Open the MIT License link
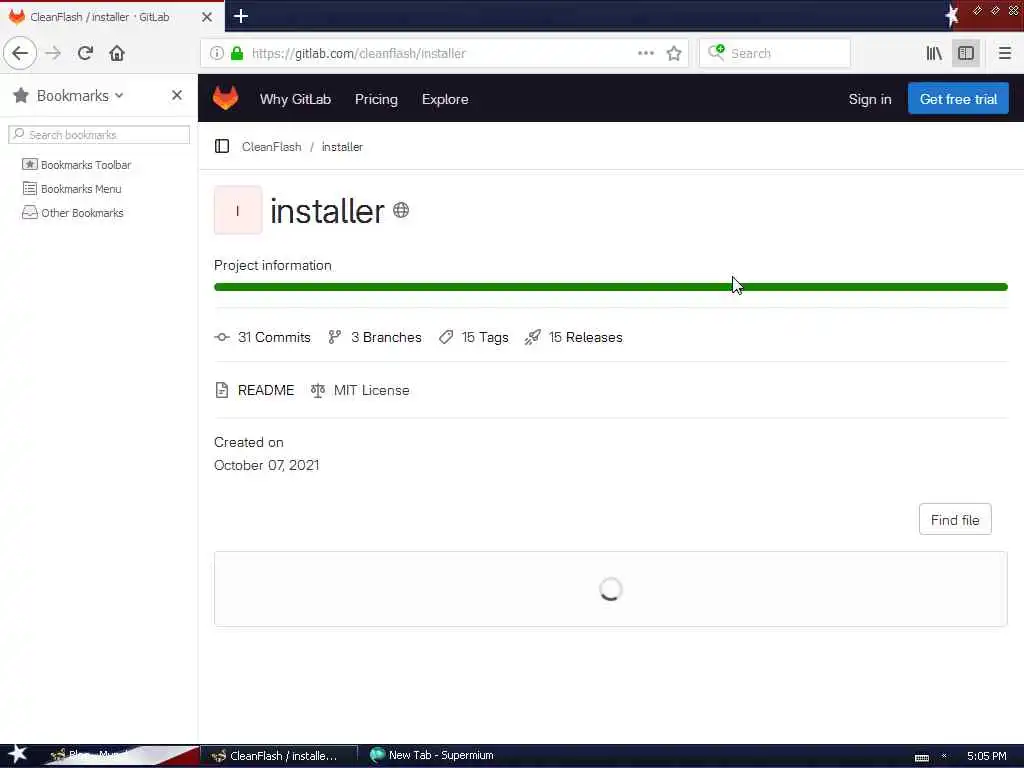The image size is (1024, 768). [360, 390]
